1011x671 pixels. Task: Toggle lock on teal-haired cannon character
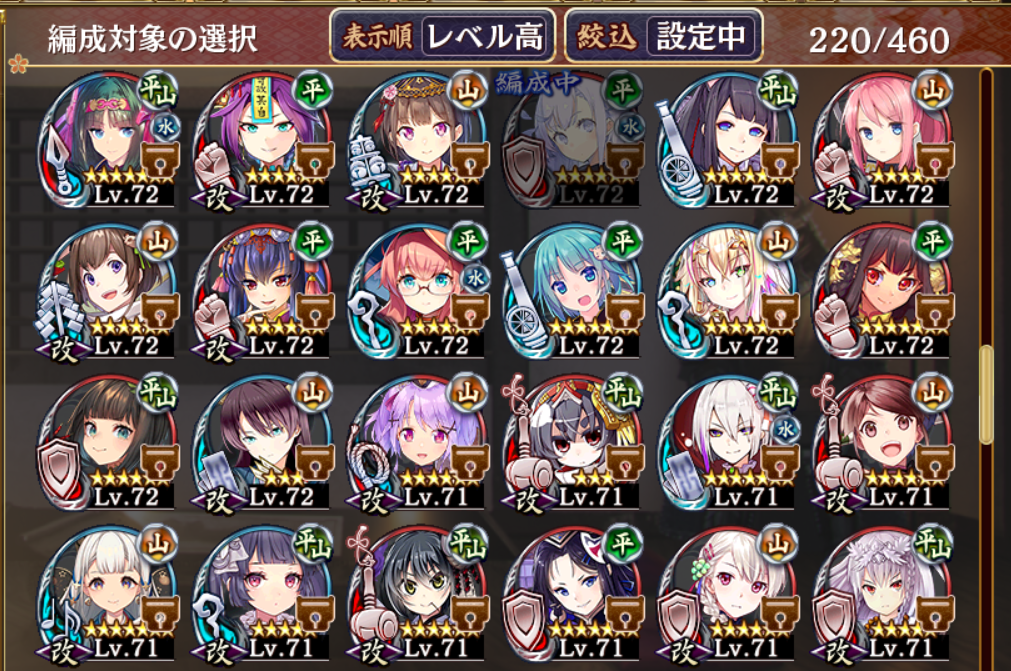coord(624,313)
